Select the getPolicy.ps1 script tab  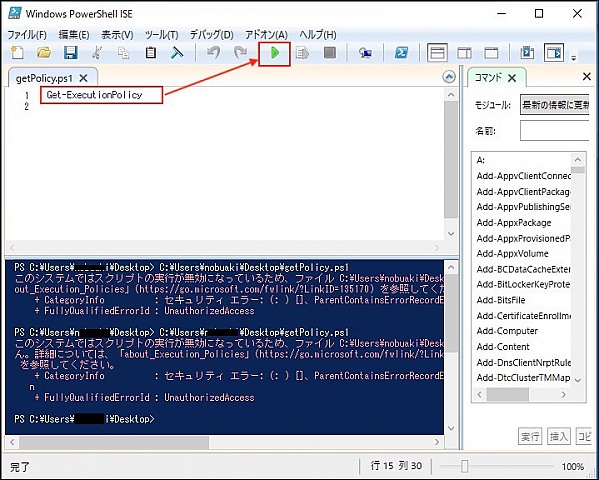coord(44,78)
